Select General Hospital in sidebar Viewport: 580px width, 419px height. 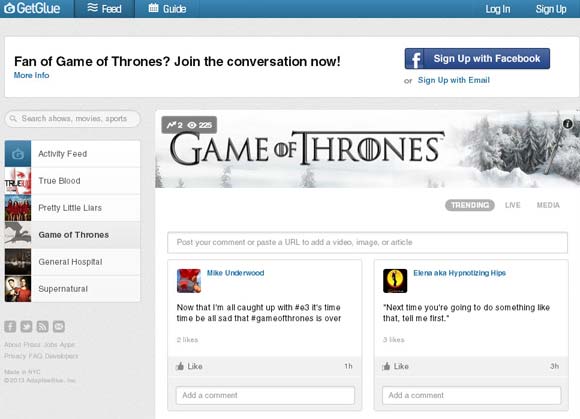click(x=72, y=262)
